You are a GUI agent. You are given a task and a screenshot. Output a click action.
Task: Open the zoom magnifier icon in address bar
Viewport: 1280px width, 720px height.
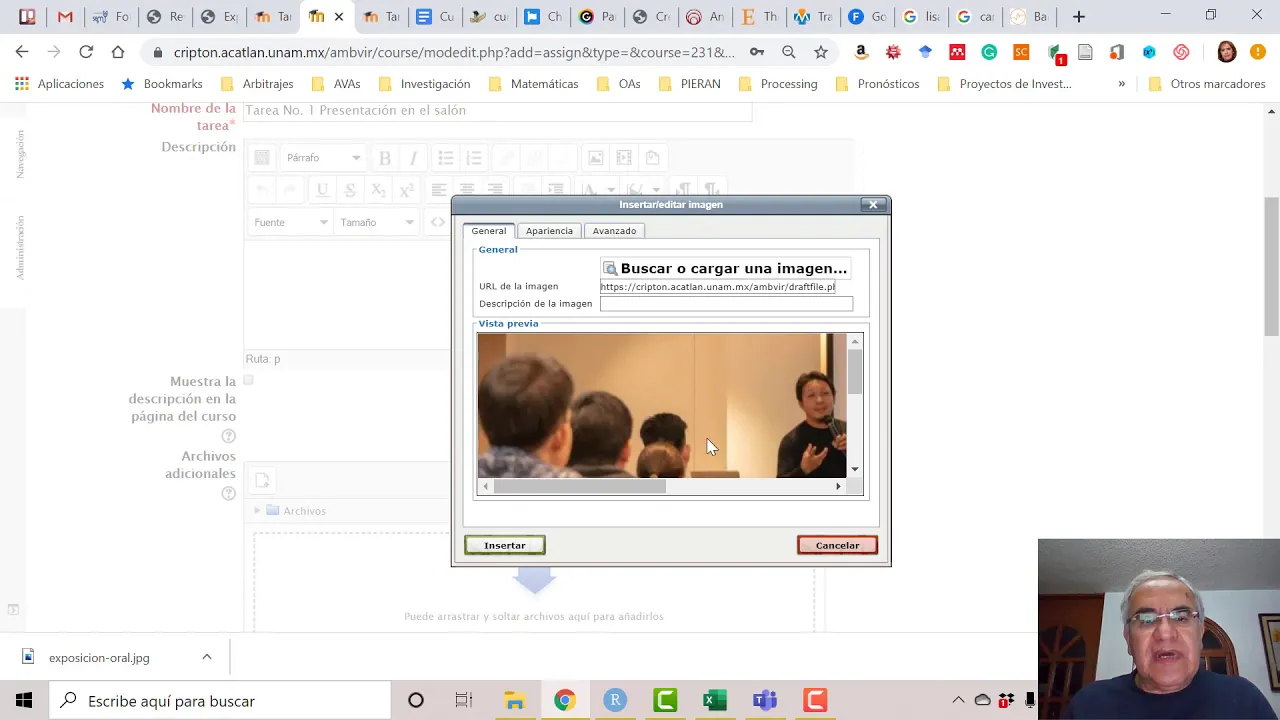(x=789, y=52)
